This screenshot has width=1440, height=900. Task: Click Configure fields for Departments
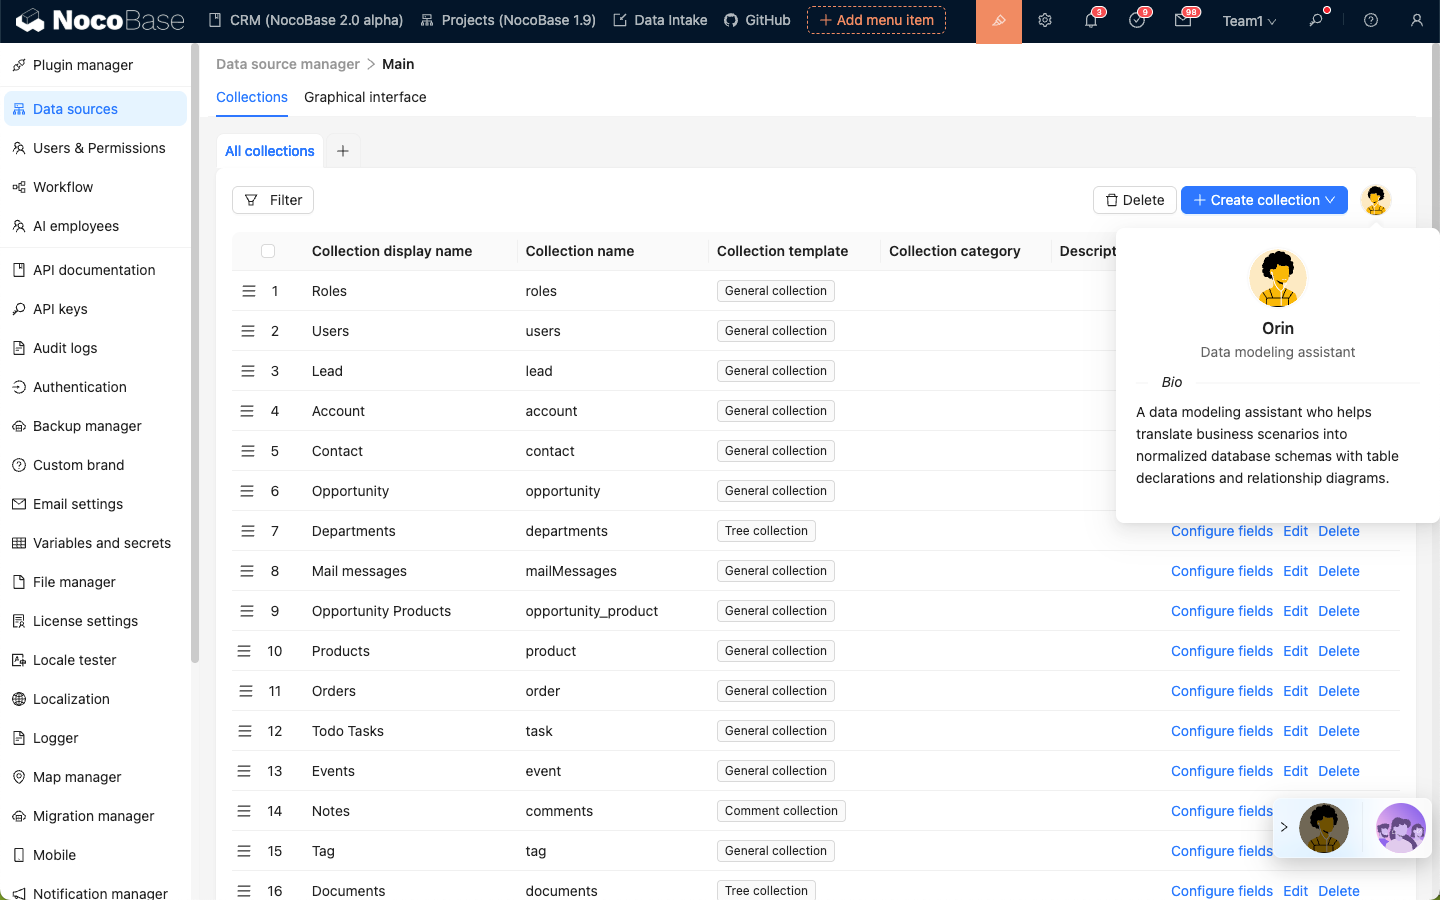pos(1221,531)
